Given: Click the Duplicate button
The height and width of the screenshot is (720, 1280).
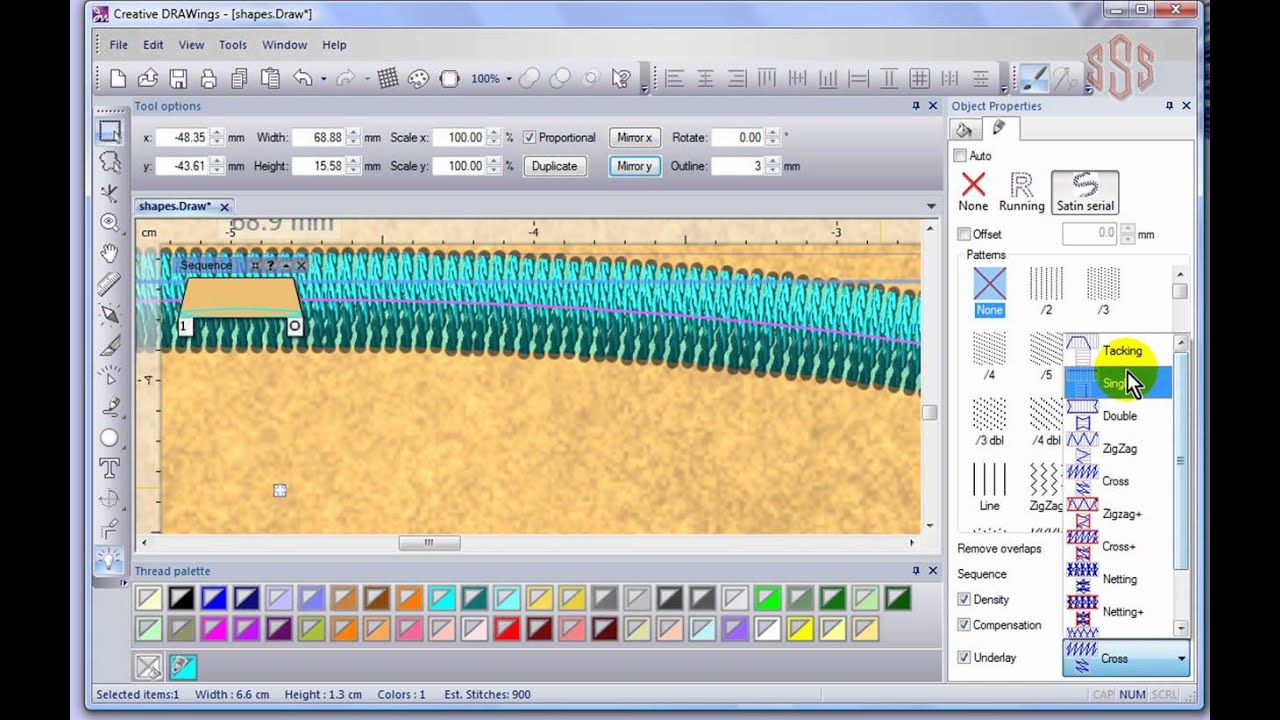Looking at the screenshot, I should click(554, 166).
